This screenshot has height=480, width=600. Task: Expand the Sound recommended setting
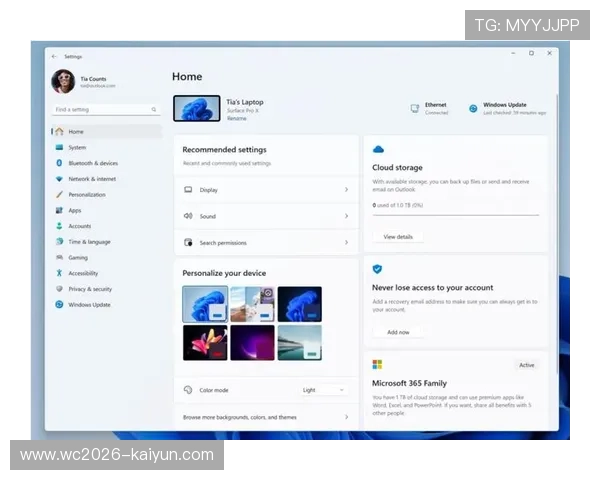click(265, 216)
